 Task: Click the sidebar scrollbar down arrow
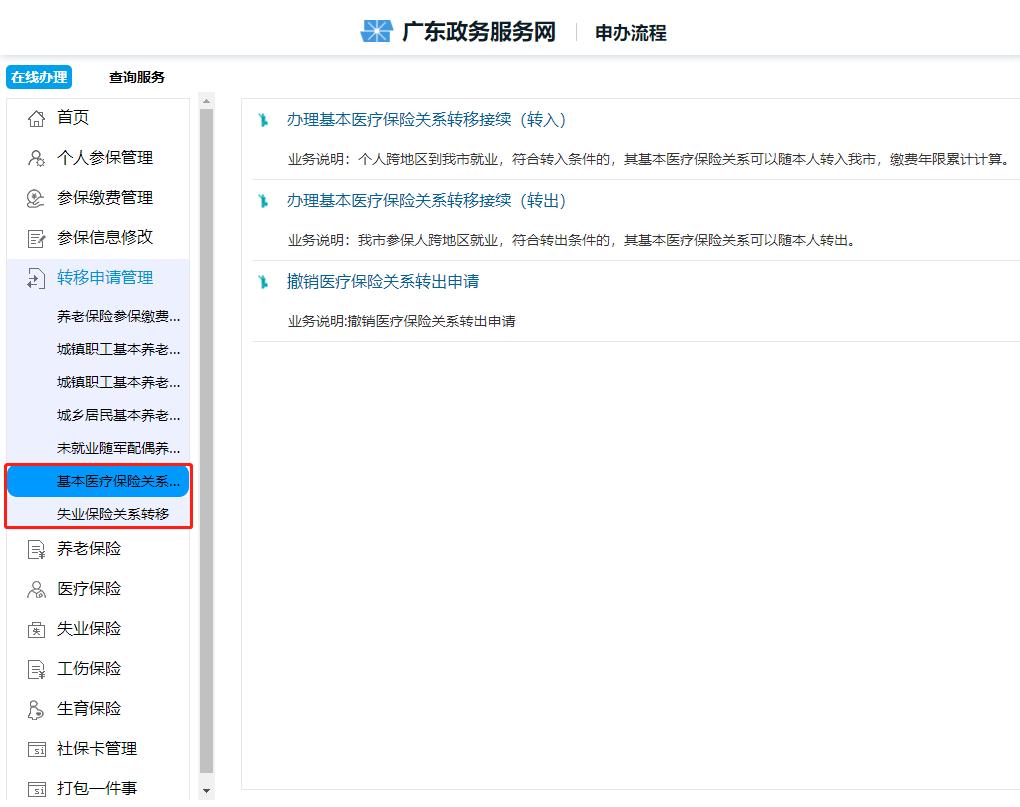point(206,789)
